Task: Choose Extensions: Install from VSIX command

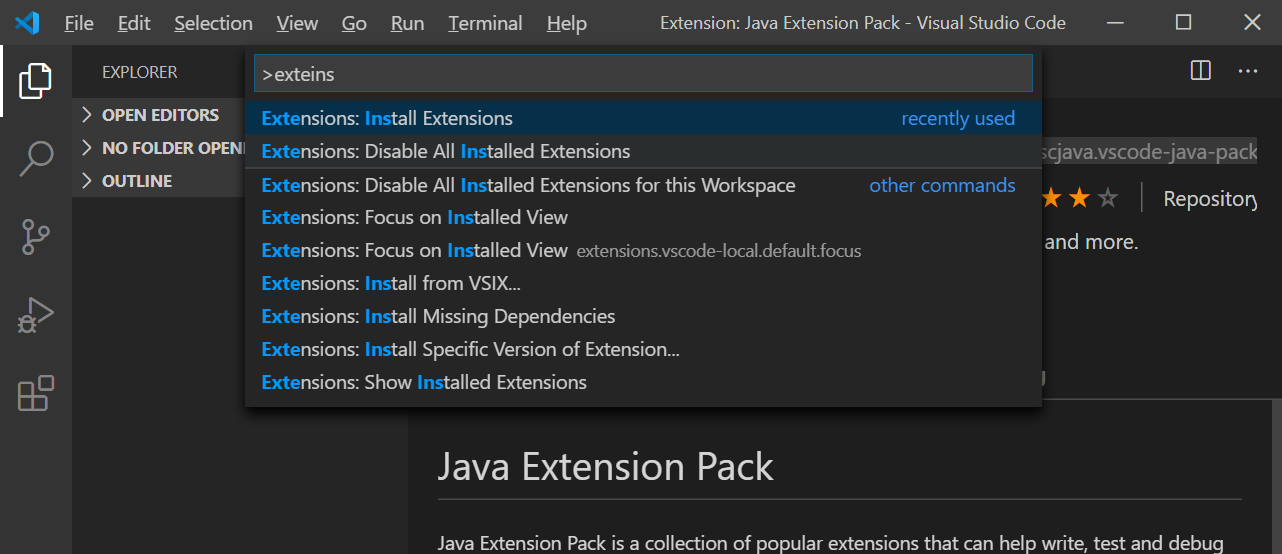Action: [x=643, y=283]
